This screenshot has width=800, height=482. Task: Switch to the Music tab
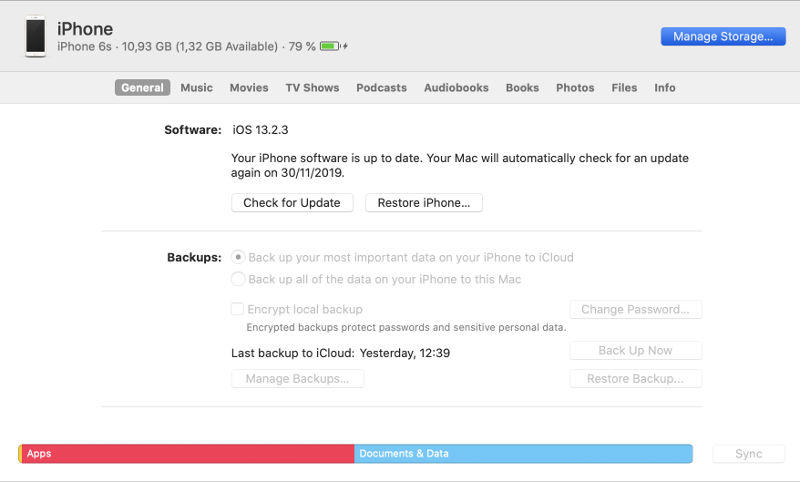tap(196, 88)
